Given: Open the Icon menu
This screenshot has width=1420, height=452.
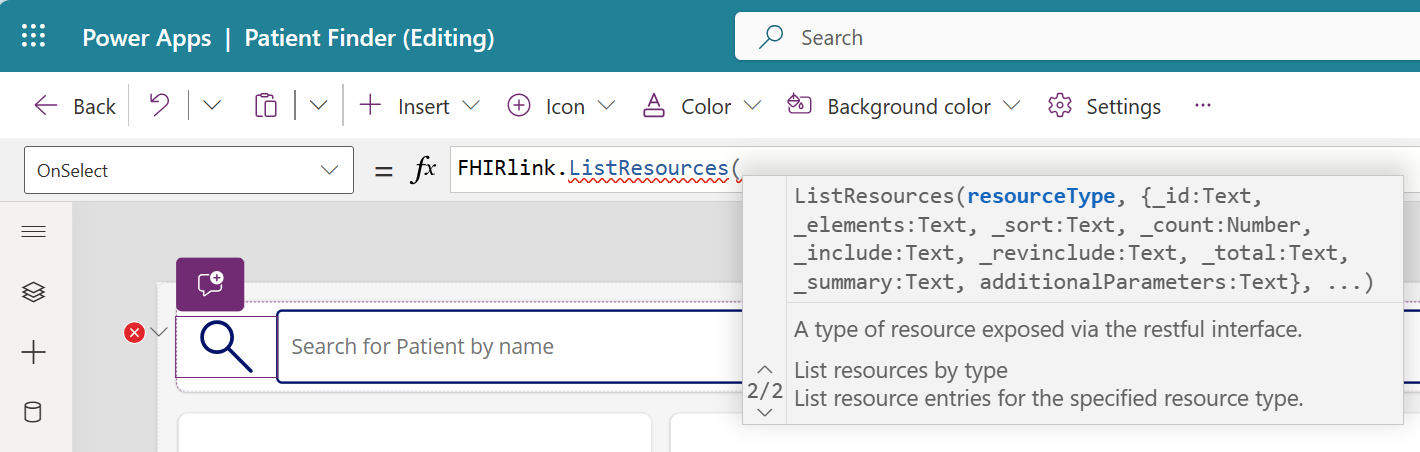Looking at the screenshot, I should (x=560, y=106).
